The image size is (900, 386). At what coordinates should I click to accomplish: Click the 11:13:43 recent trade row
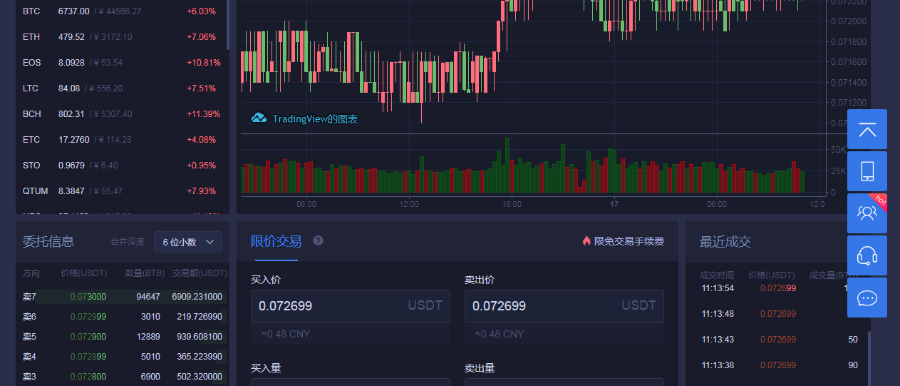coord(777,339)
